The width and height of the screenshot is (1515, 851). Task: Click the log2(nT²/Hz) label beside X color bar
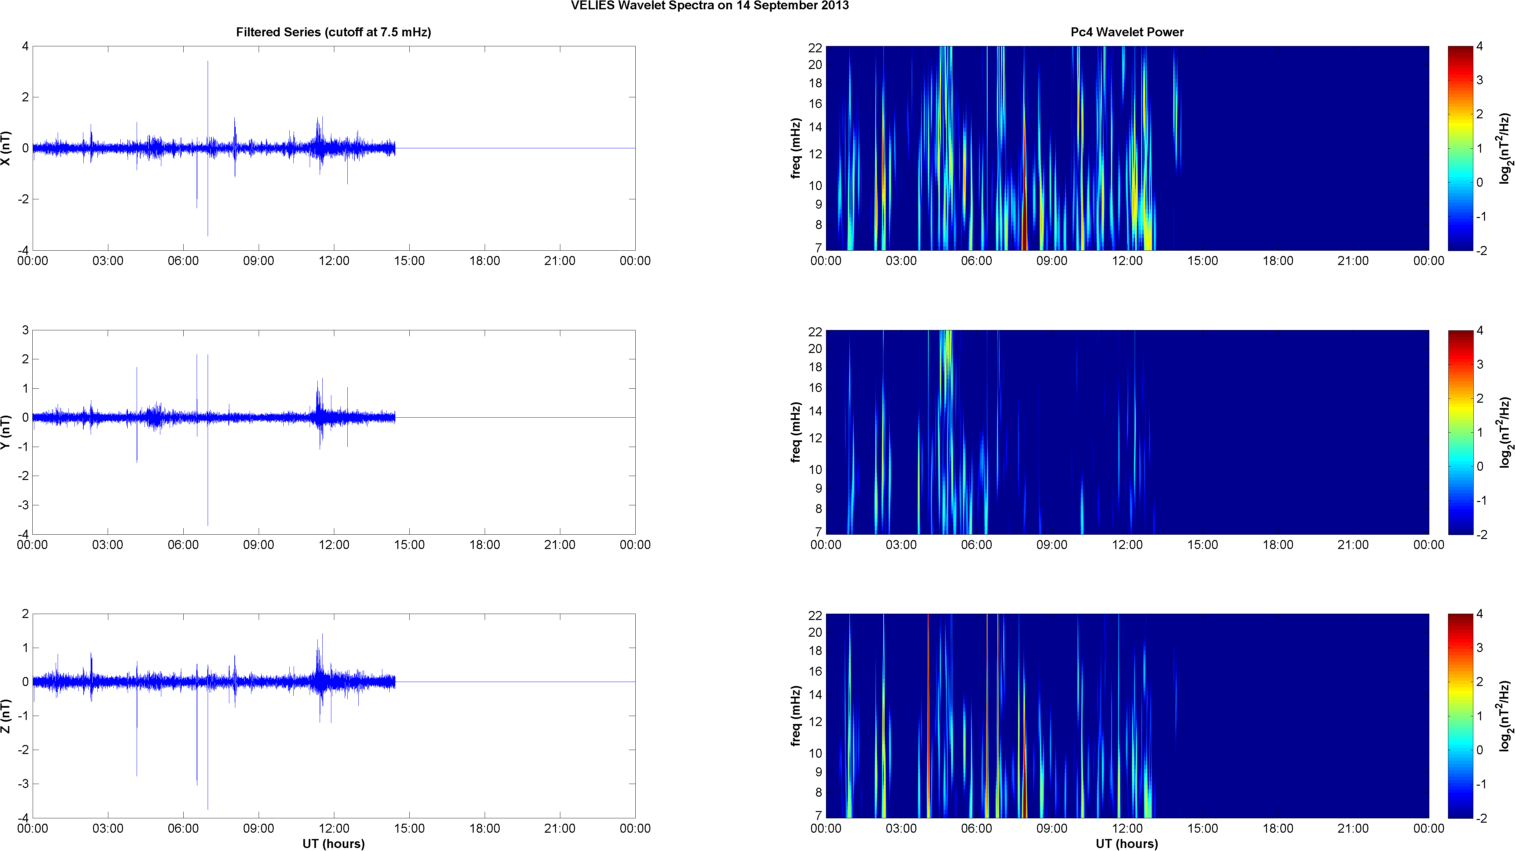1503,148
